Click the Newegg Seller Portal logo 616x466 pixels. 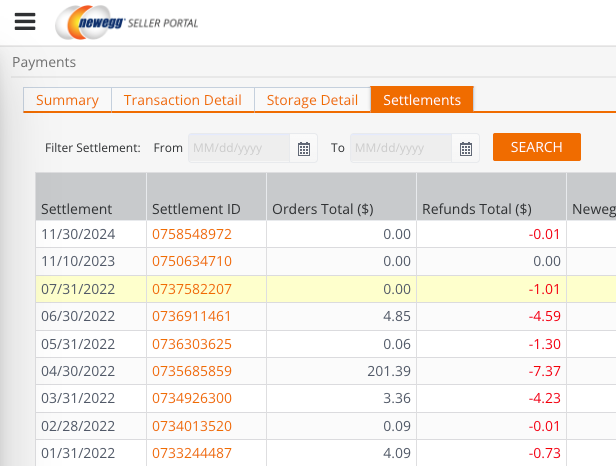[x=126, y=22]
